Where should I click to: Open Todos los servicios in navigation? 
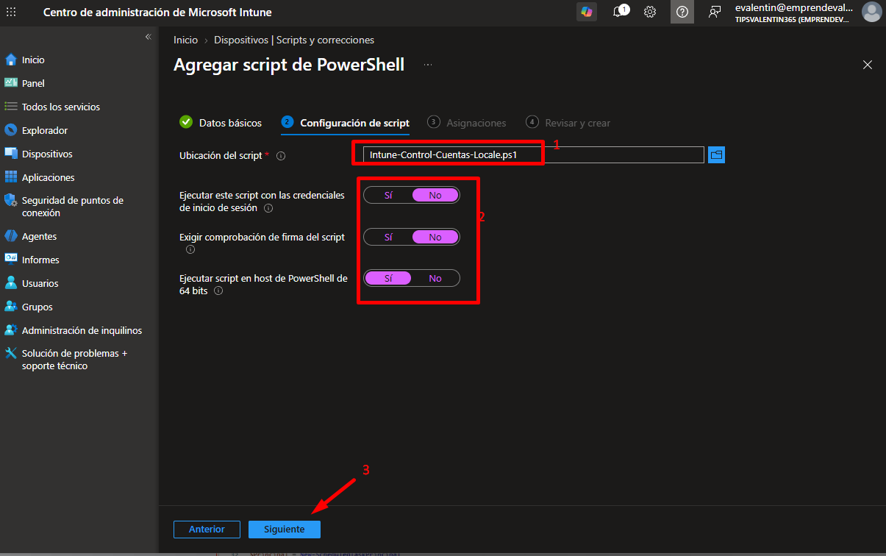(61, 107)
